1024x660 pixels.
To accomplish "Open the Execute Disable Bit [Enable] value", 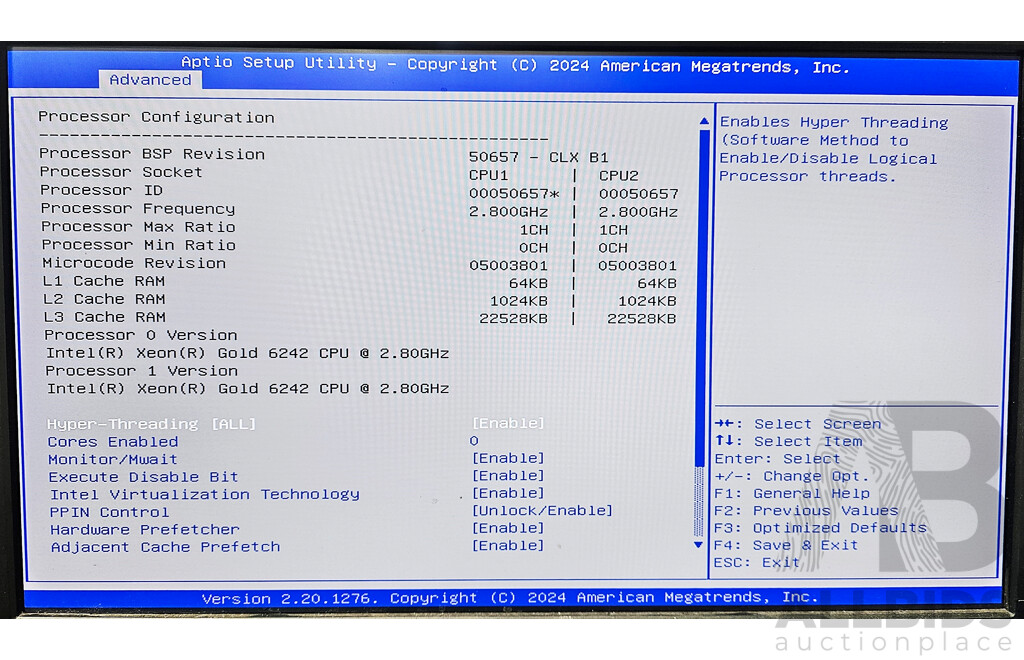I will [x=508, y=475].
